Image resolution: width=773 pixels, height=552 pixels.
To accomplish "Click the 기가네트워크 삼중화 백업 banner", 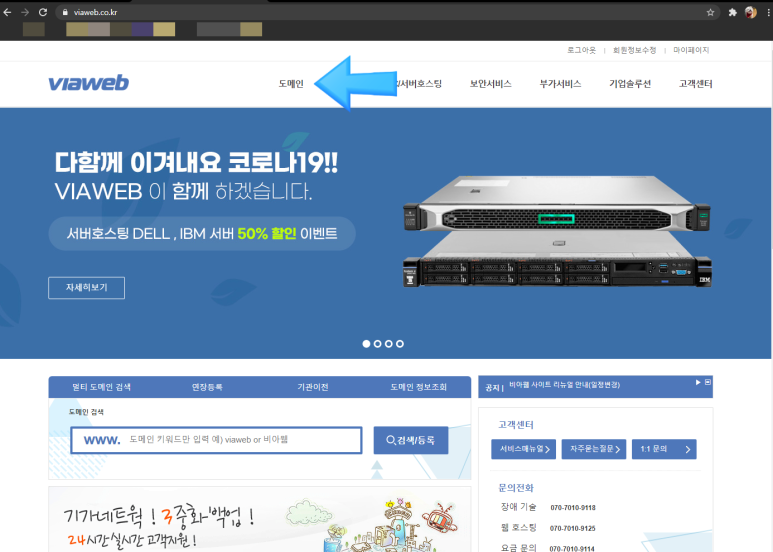I will tap(260, 519).
